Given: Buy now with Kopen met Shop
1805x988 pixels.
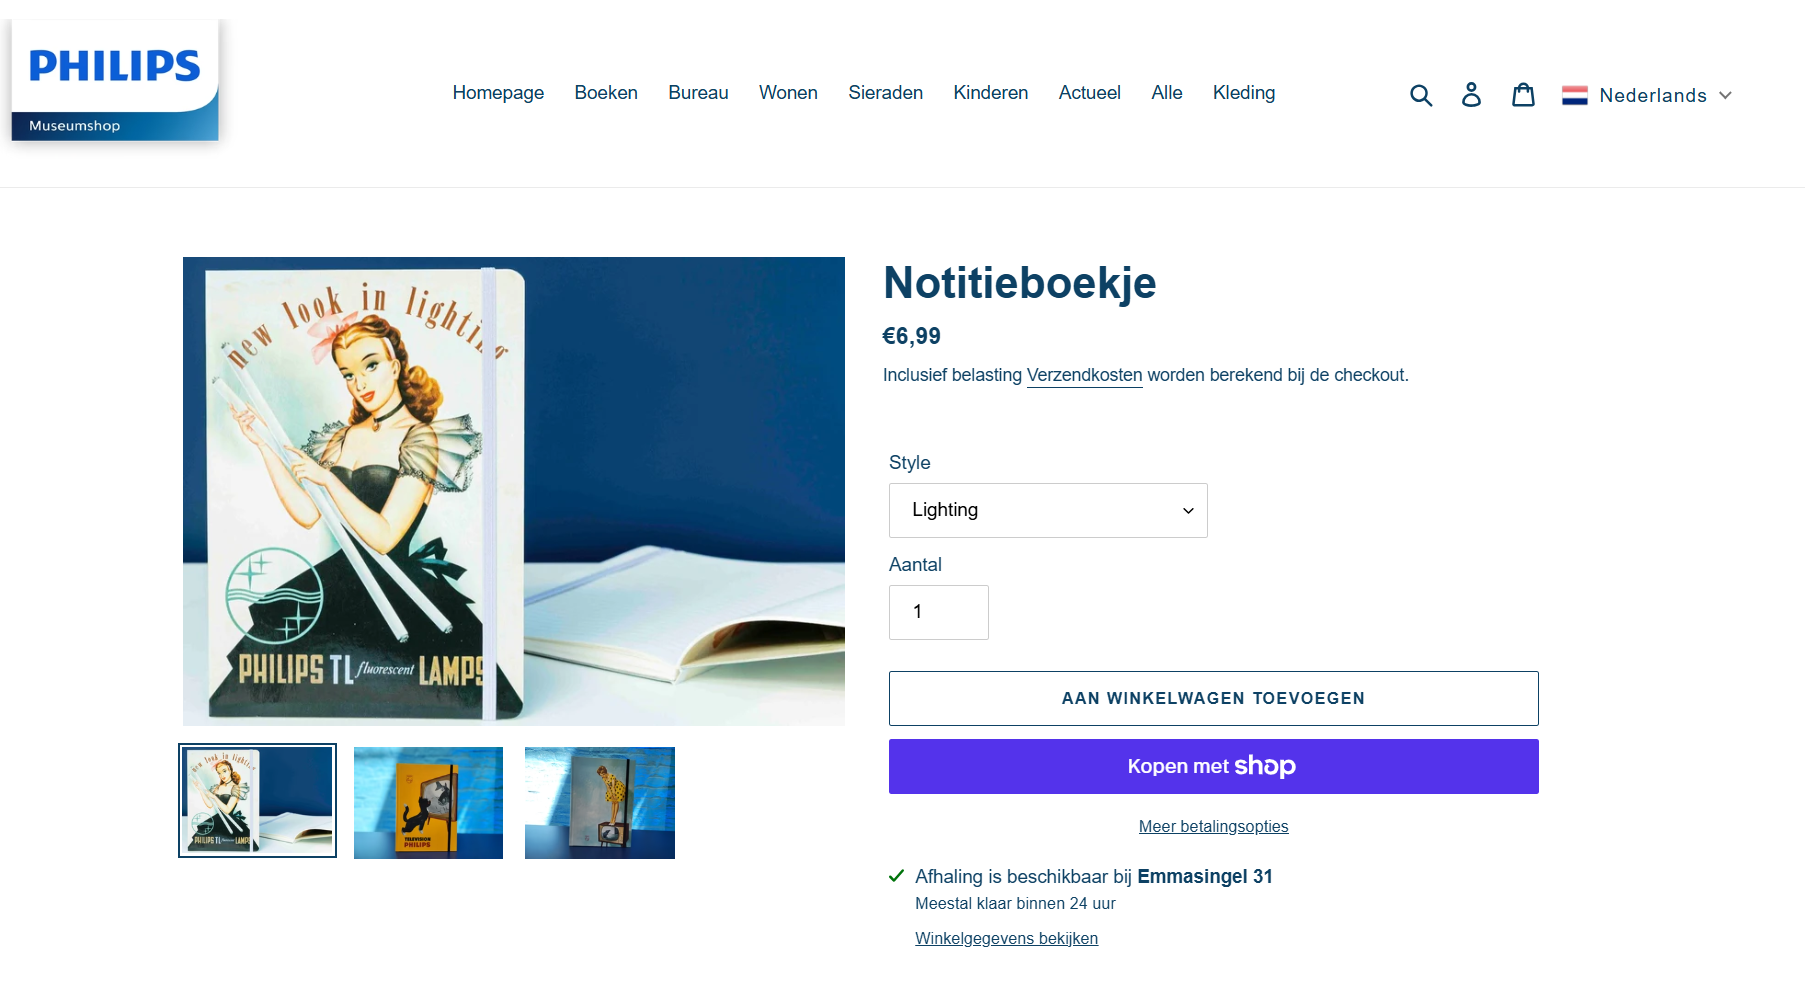Looking at the screenshot, I should coord(1213,766).
